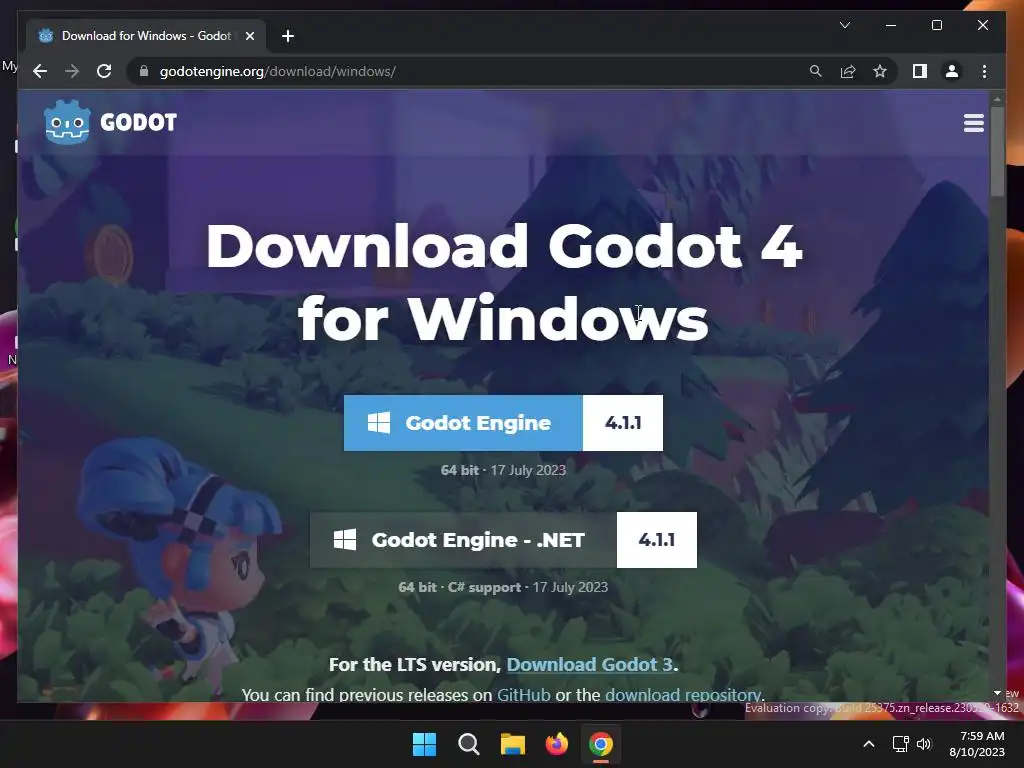Screen dimensions: 1024x768
Task: Click the Chrome taskbar icon
Action: coord(601,744)
